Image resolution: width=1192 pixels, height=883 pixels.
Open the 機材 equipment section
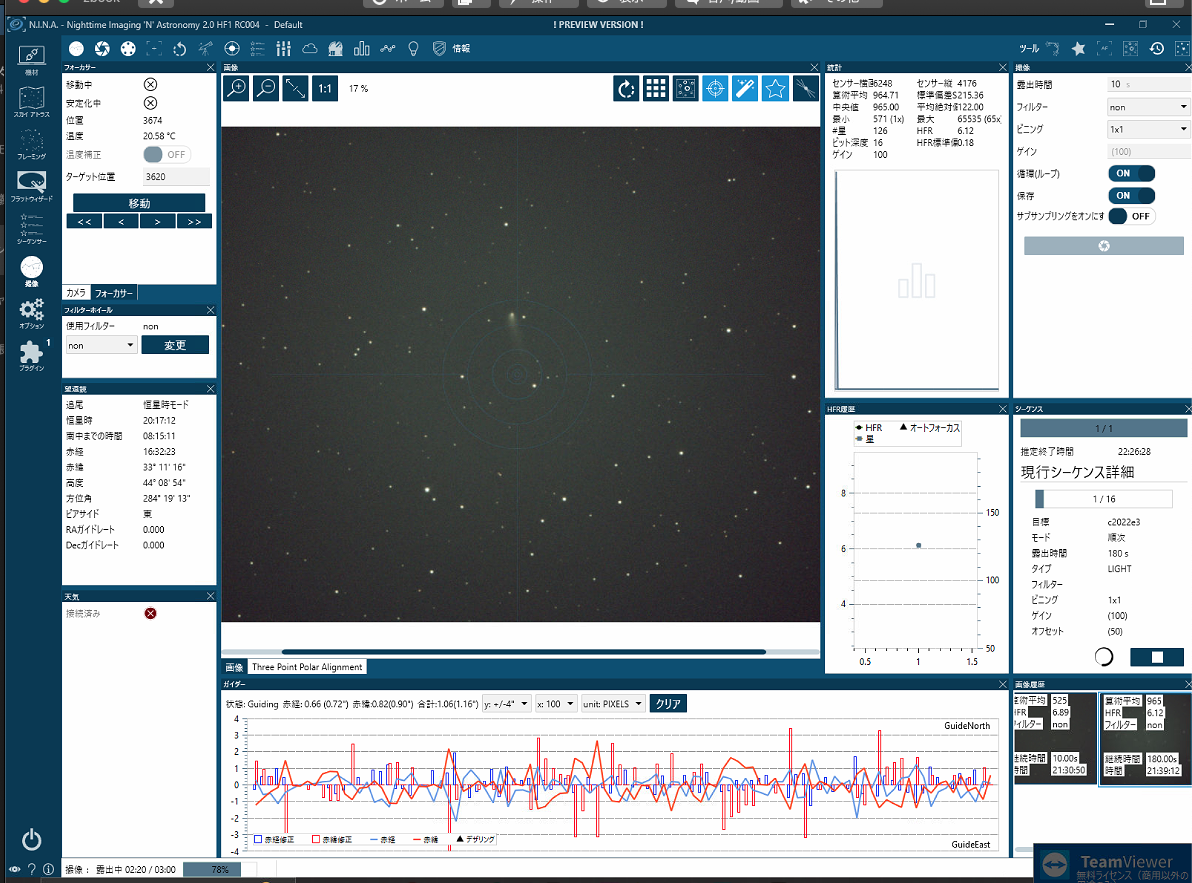(x=31, y=59)
